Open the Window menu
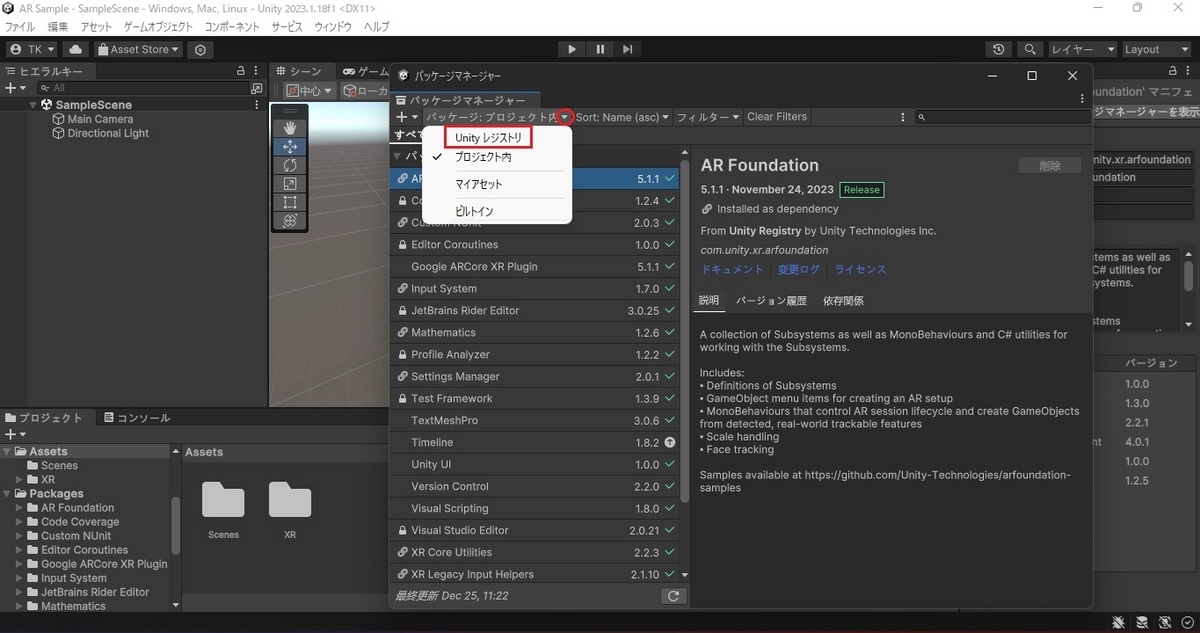The image size is (1200, 633). [x=332, y=27]
